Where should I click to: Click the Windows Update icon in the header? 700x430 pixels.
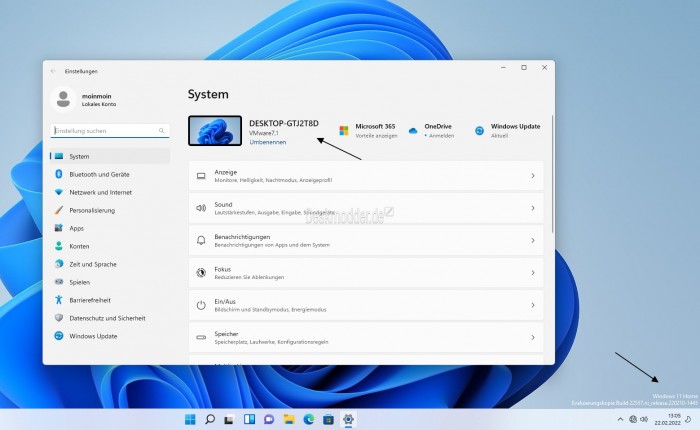(x=479, y=131)
